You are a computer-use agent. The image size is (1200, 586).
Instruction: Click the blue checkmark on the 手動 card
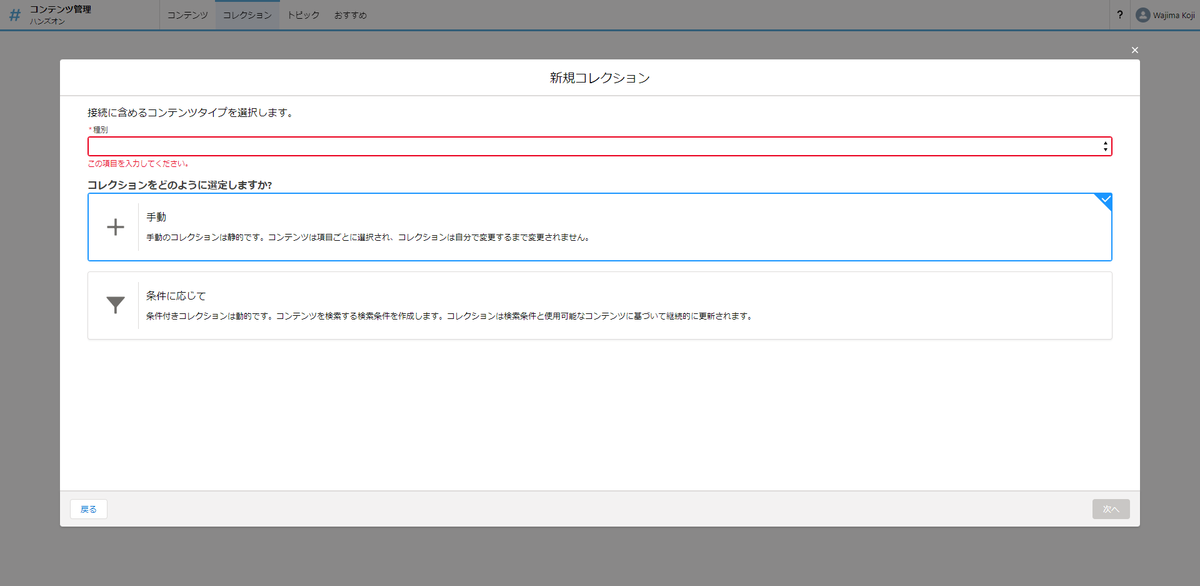(x=1104, y=199)
